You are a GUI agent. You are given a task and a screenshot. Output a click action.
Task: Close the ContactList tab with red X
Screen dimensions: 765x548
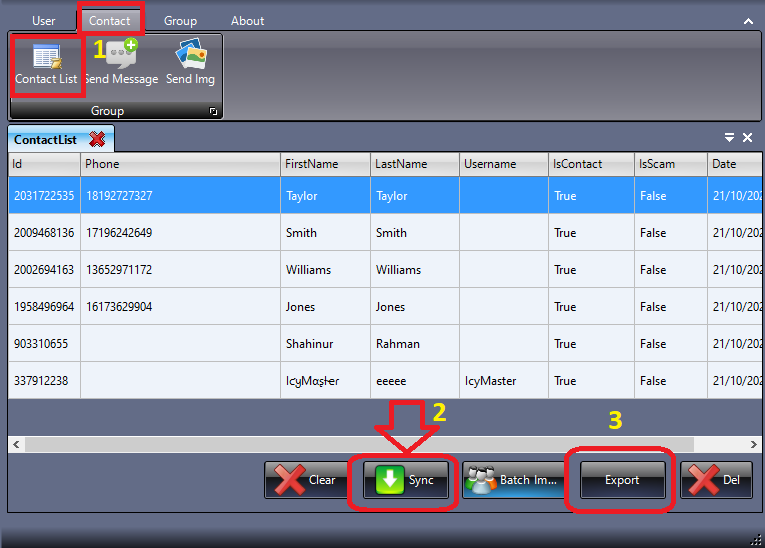tap(97, 140)
